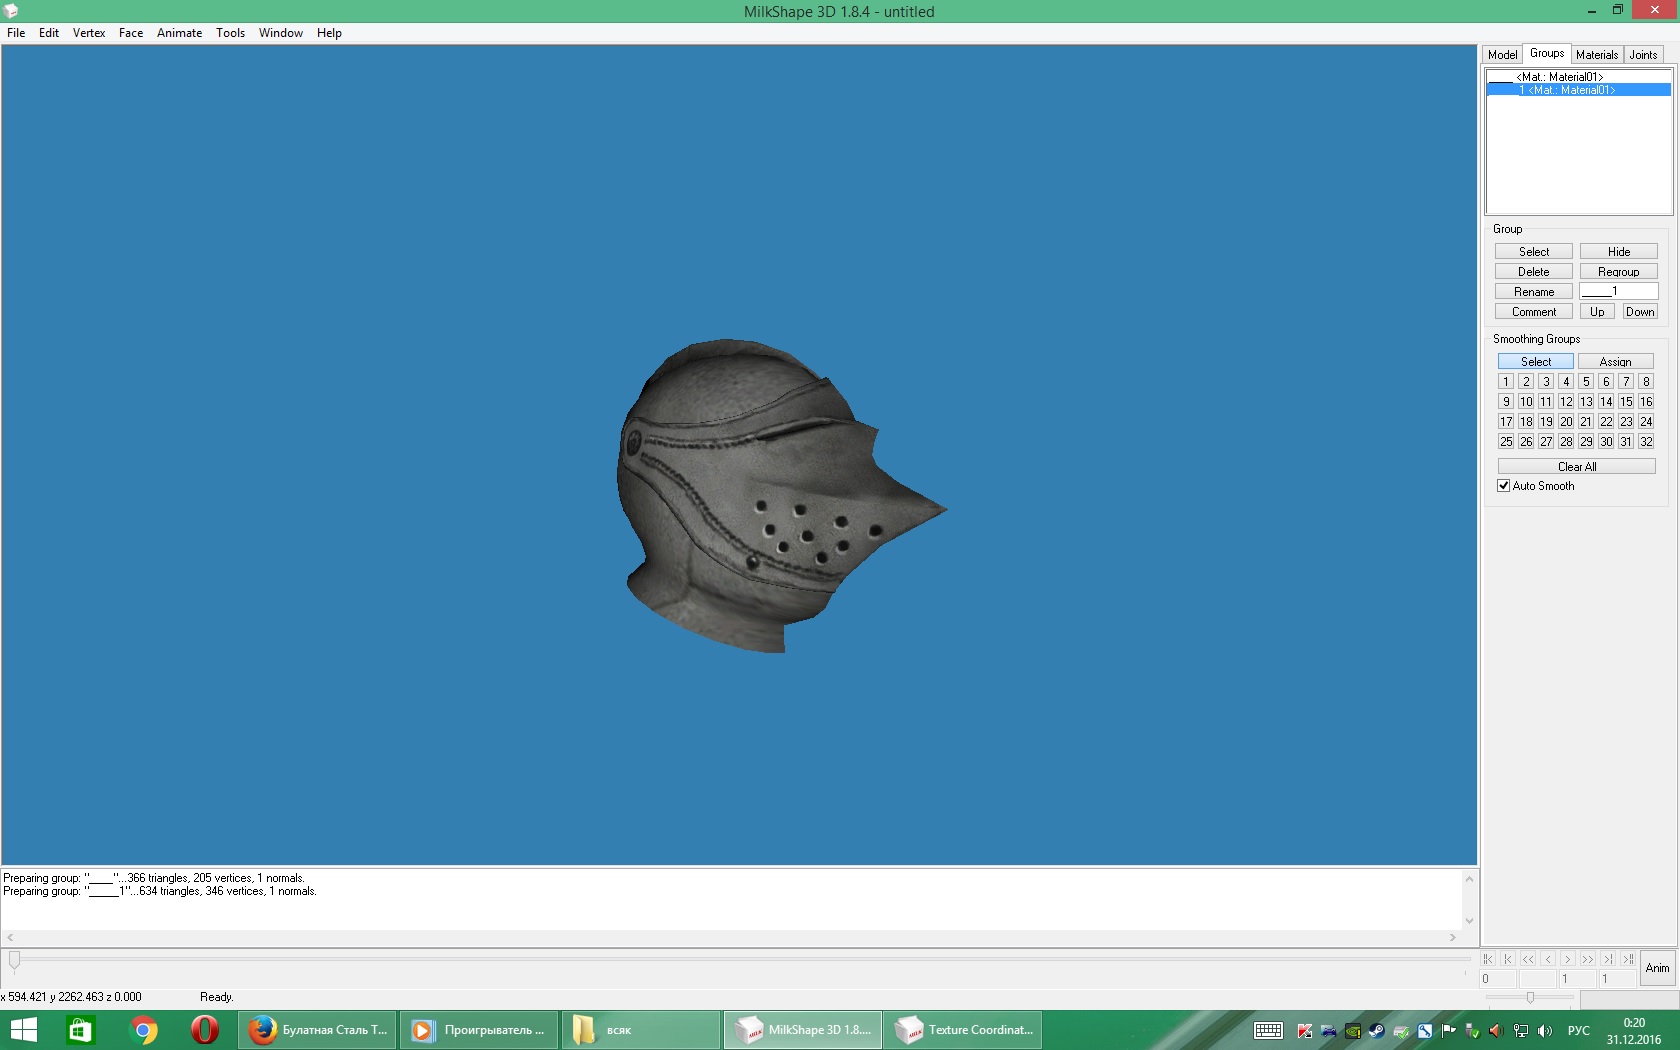Open the Help menu
Viewport: 1680px width, 1050px height.
point(329,33)
